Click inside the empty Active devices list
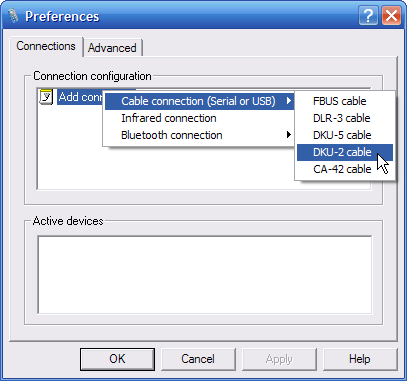Viewport: 407px width, 381px height. (x=205, y=275)
